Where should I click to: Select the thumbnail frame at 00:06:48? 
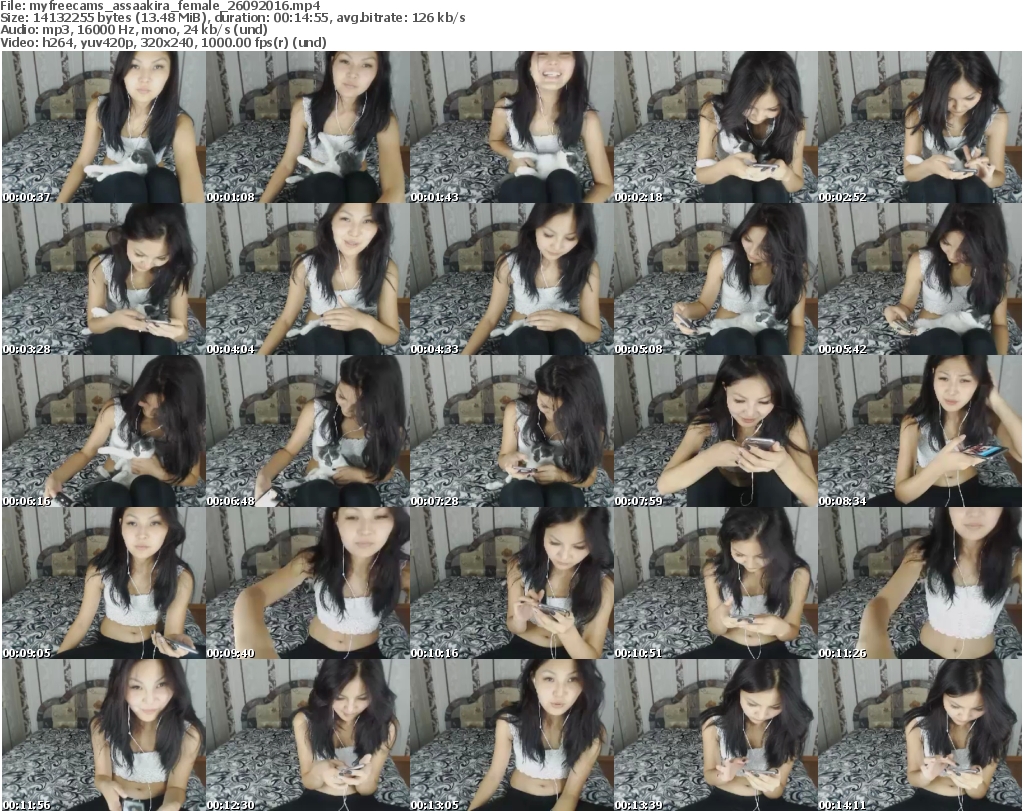(x=308, y=431)
